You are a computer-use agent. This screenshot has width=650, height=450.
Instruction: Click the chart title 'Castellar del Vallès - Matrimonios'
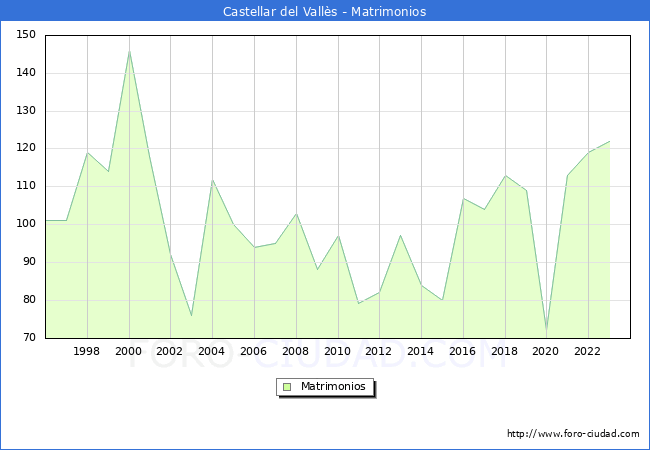(325, 11)
